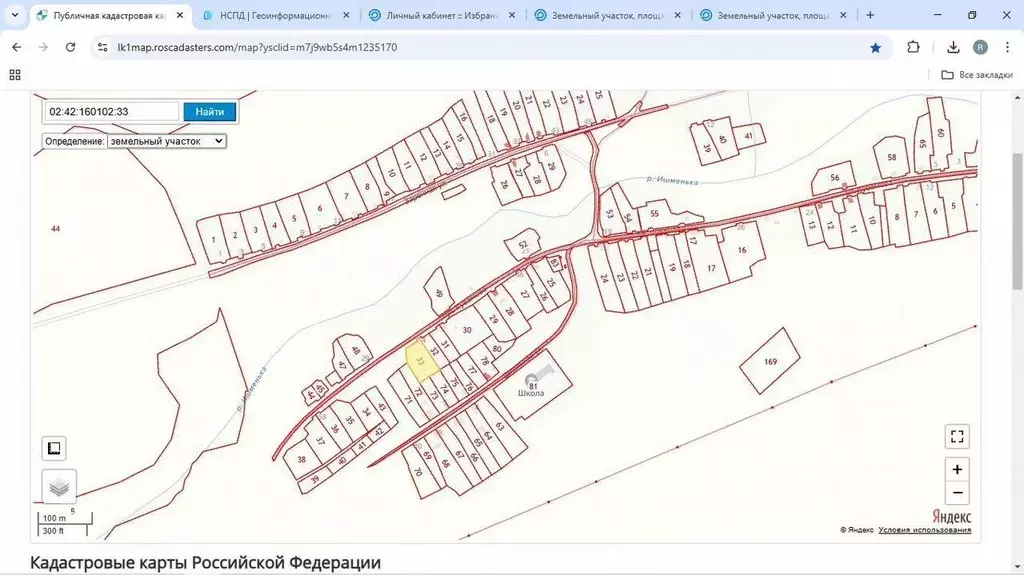Image resolution: width=1024 pixels, height=575 pixels.
Task: Open the Chrome apps grid
Action: tap(15, 75)
